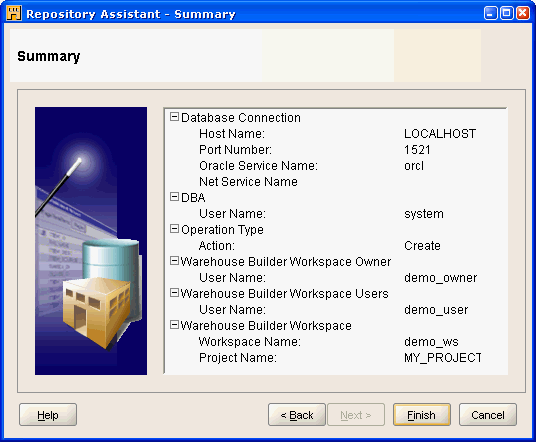Screen dimensions: 536x442
Task: Select the User Name: label under DBA
Action: (232, 214)
